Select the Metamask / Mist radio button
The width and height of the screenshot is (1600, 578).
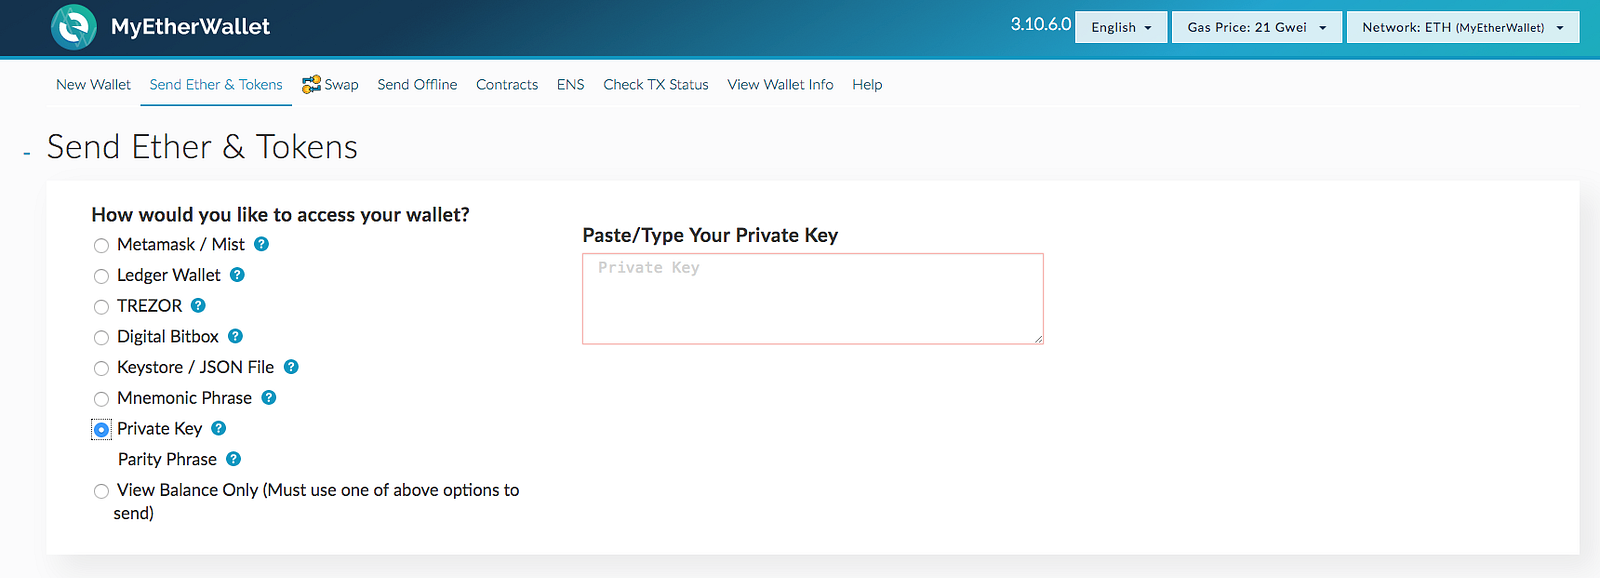[x=101, y=246]
